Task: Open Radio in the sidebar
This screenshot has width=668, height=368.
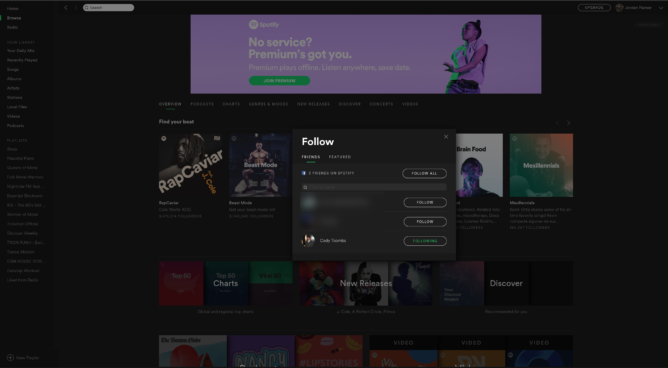Action: point(12,27)
